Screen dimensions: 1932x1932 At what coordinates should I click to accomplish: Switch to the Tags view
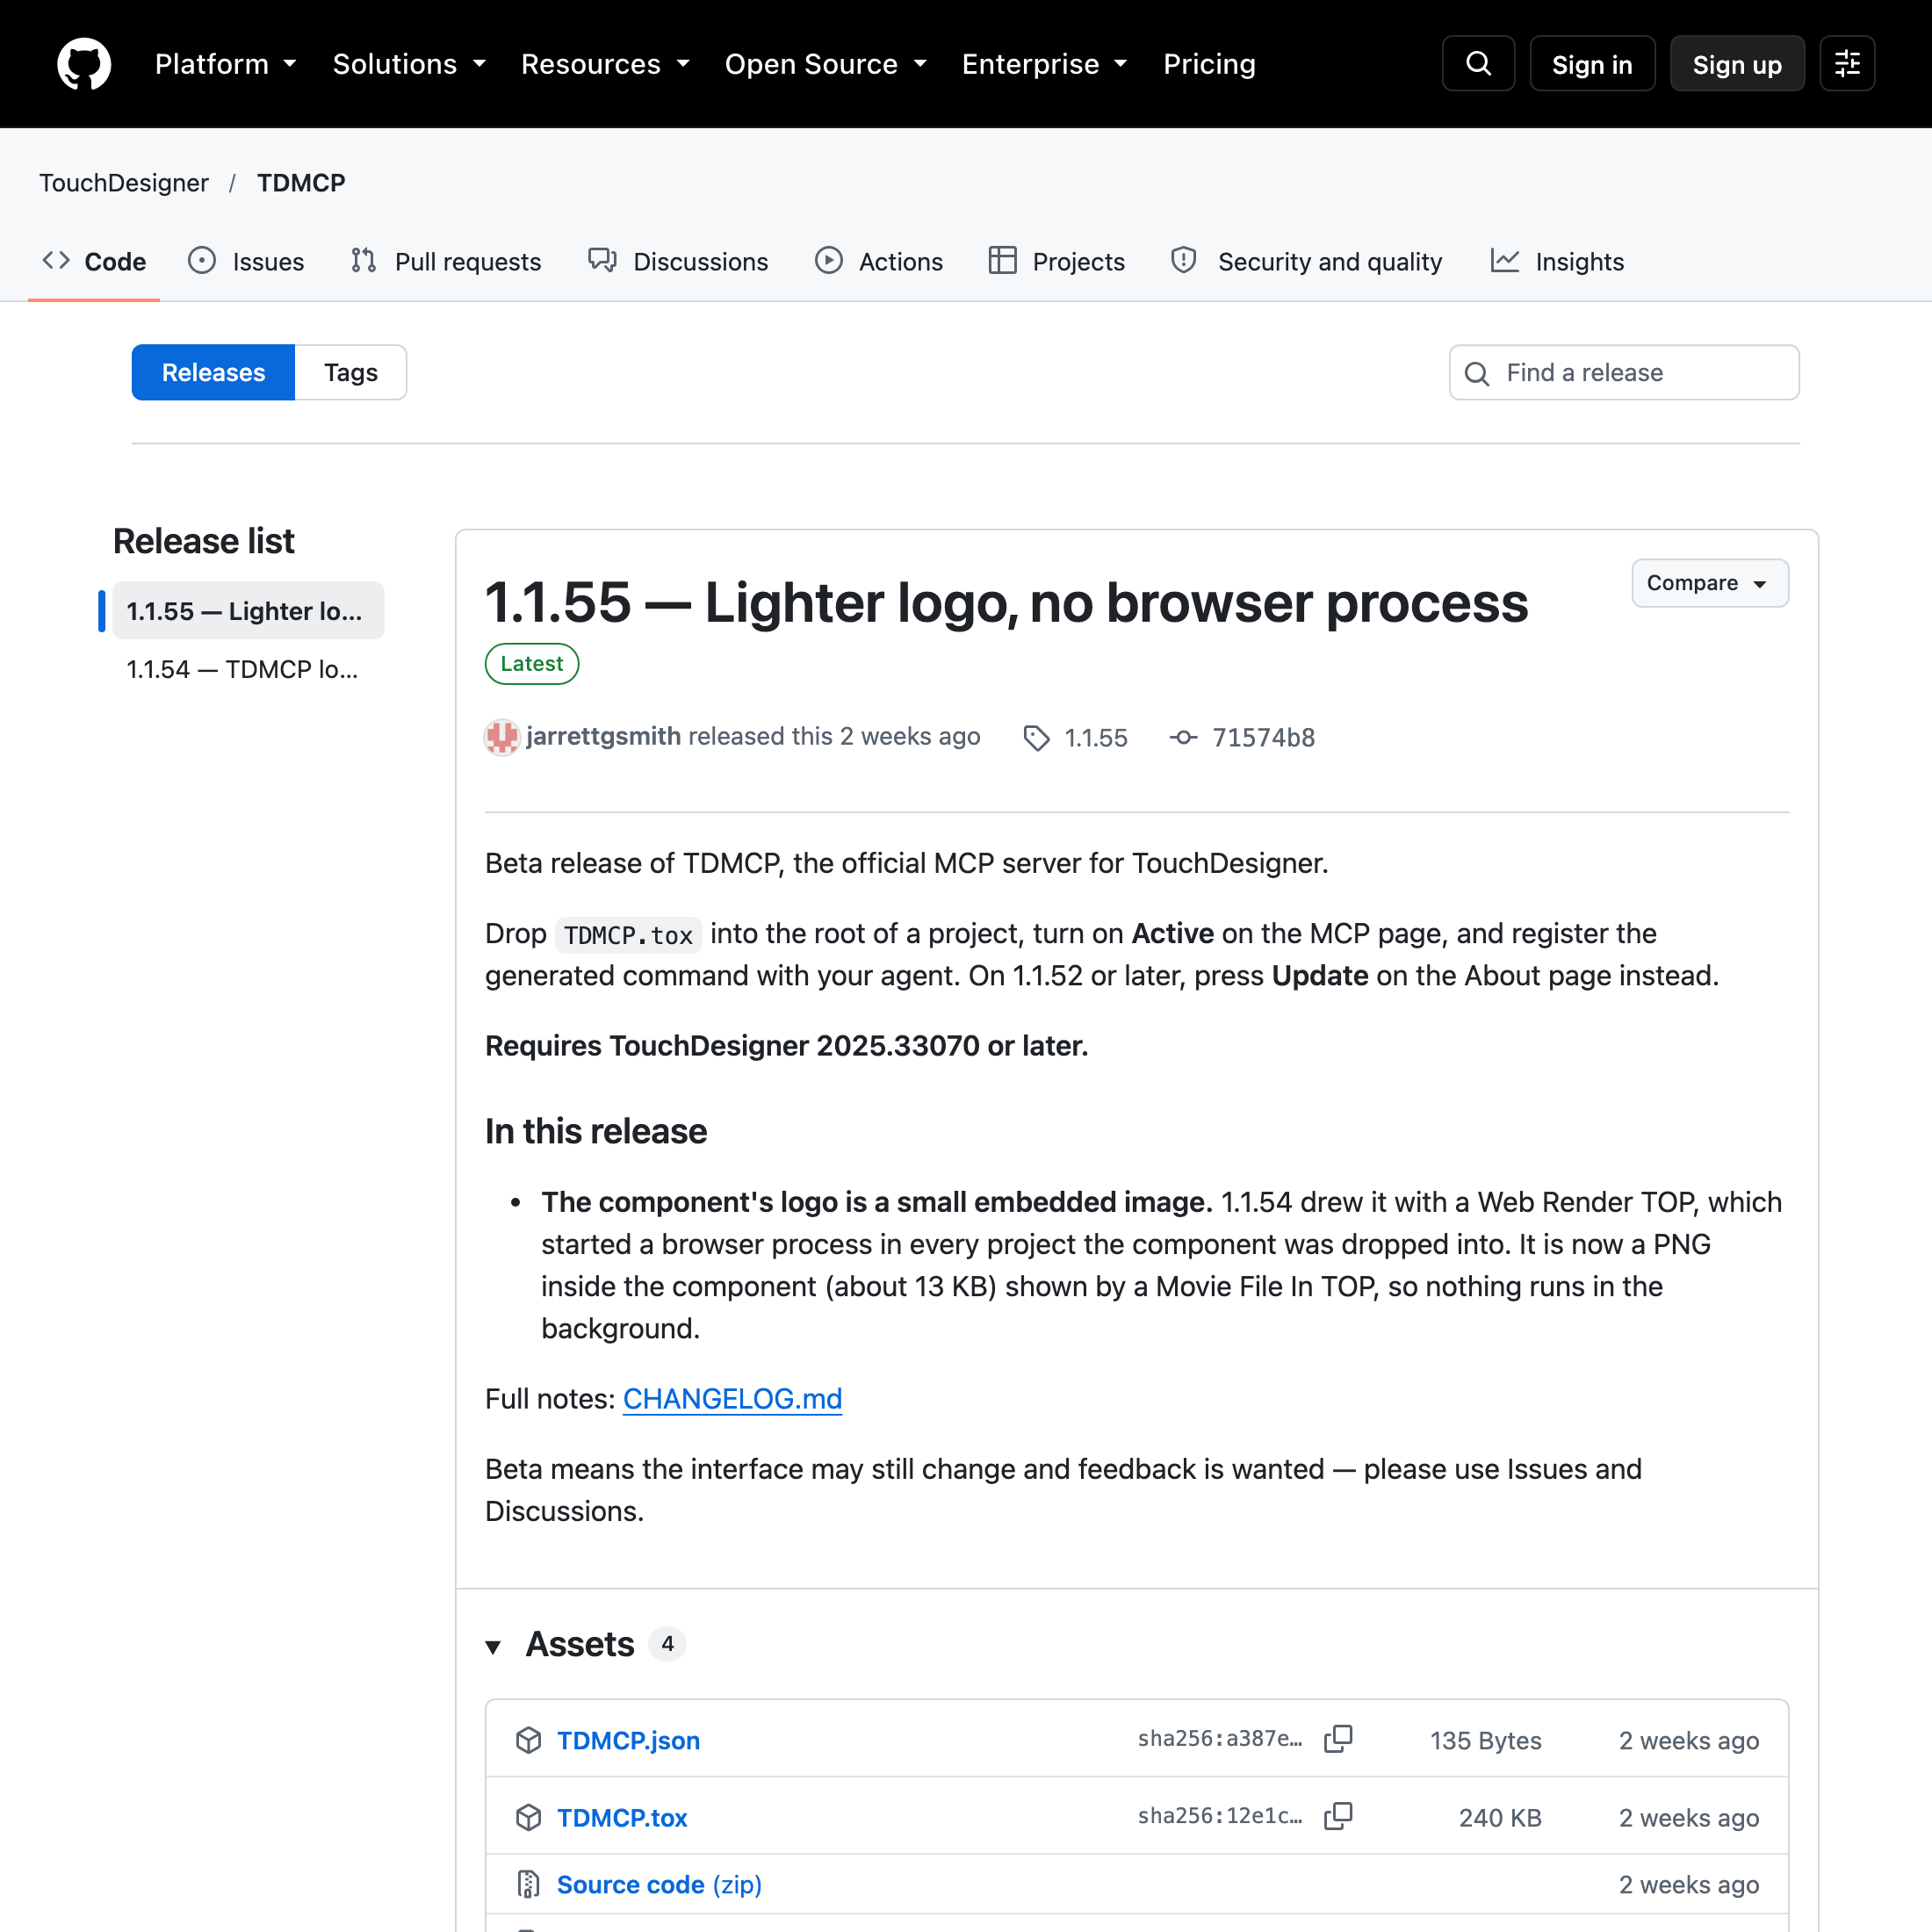[351, 372]
